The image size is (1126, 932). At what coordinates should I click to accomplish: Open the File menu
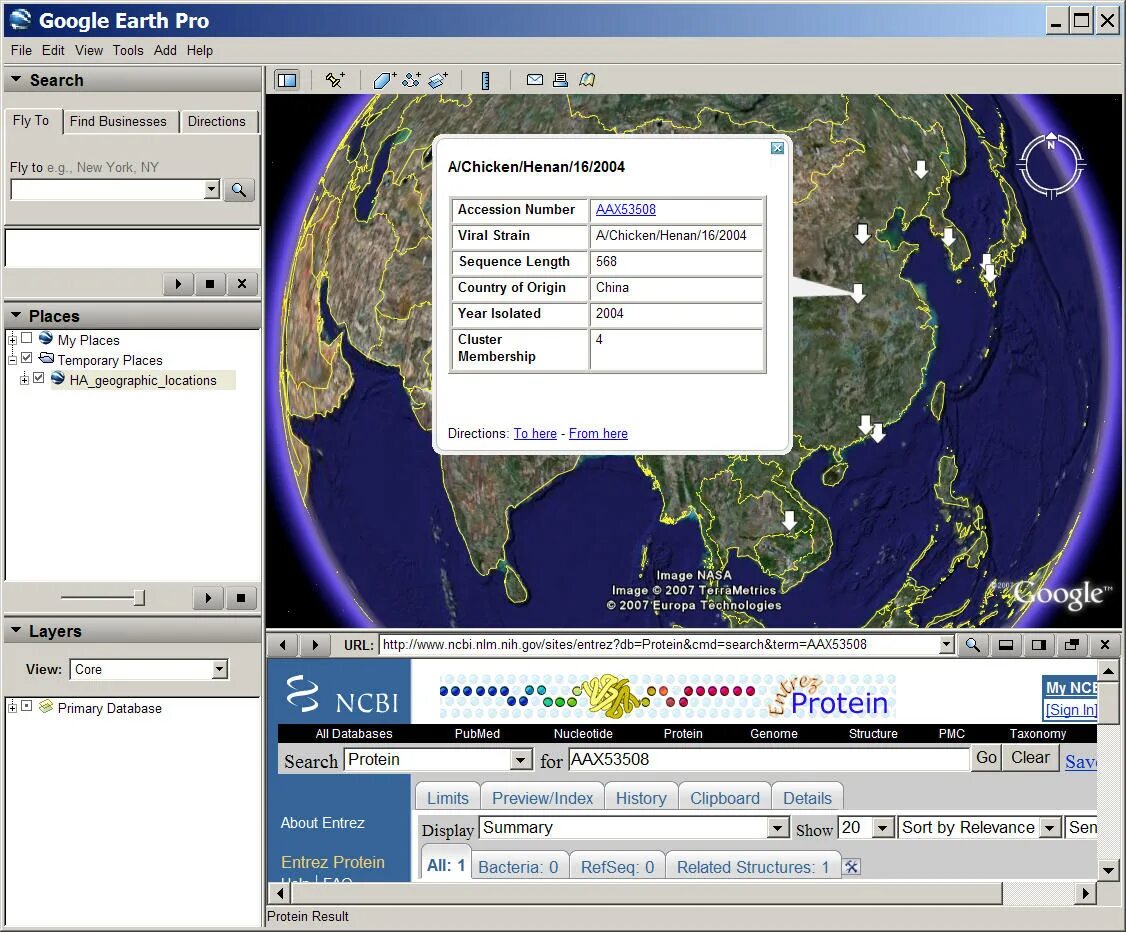tap(22, 50)
